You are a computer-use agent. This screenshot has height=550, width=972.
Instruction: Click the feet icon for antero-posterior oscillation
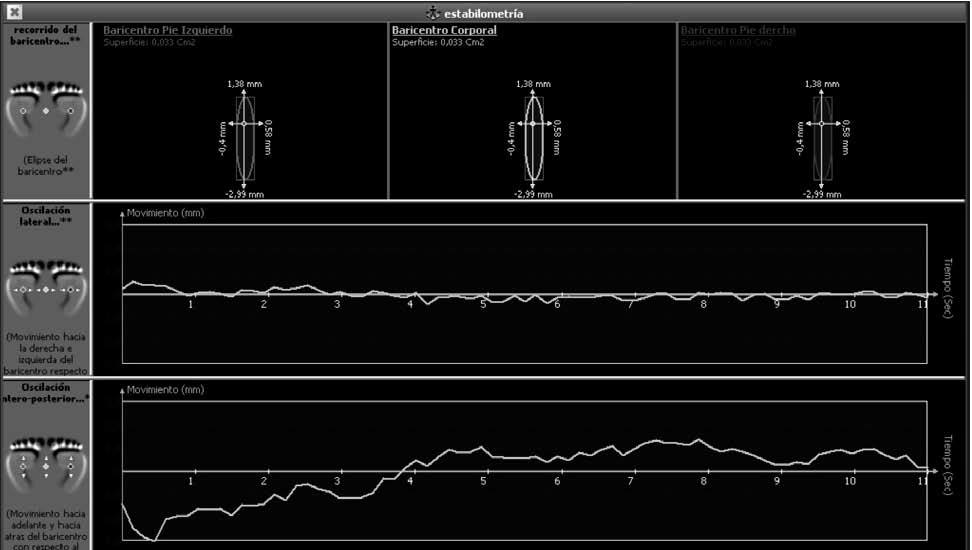[45, 465]
